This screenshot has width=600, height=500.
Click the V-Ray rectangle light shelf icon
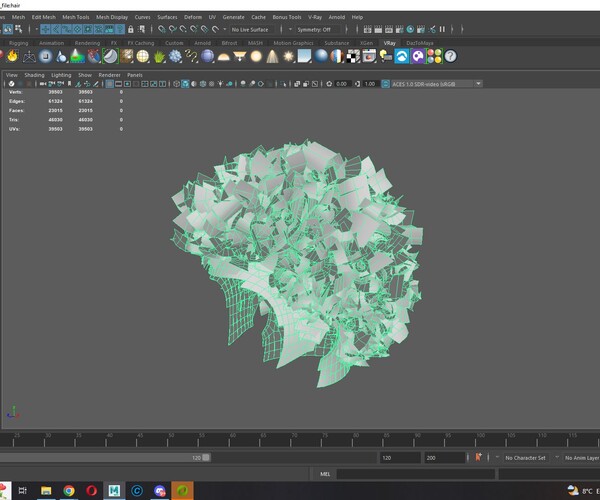pos(240,56)
